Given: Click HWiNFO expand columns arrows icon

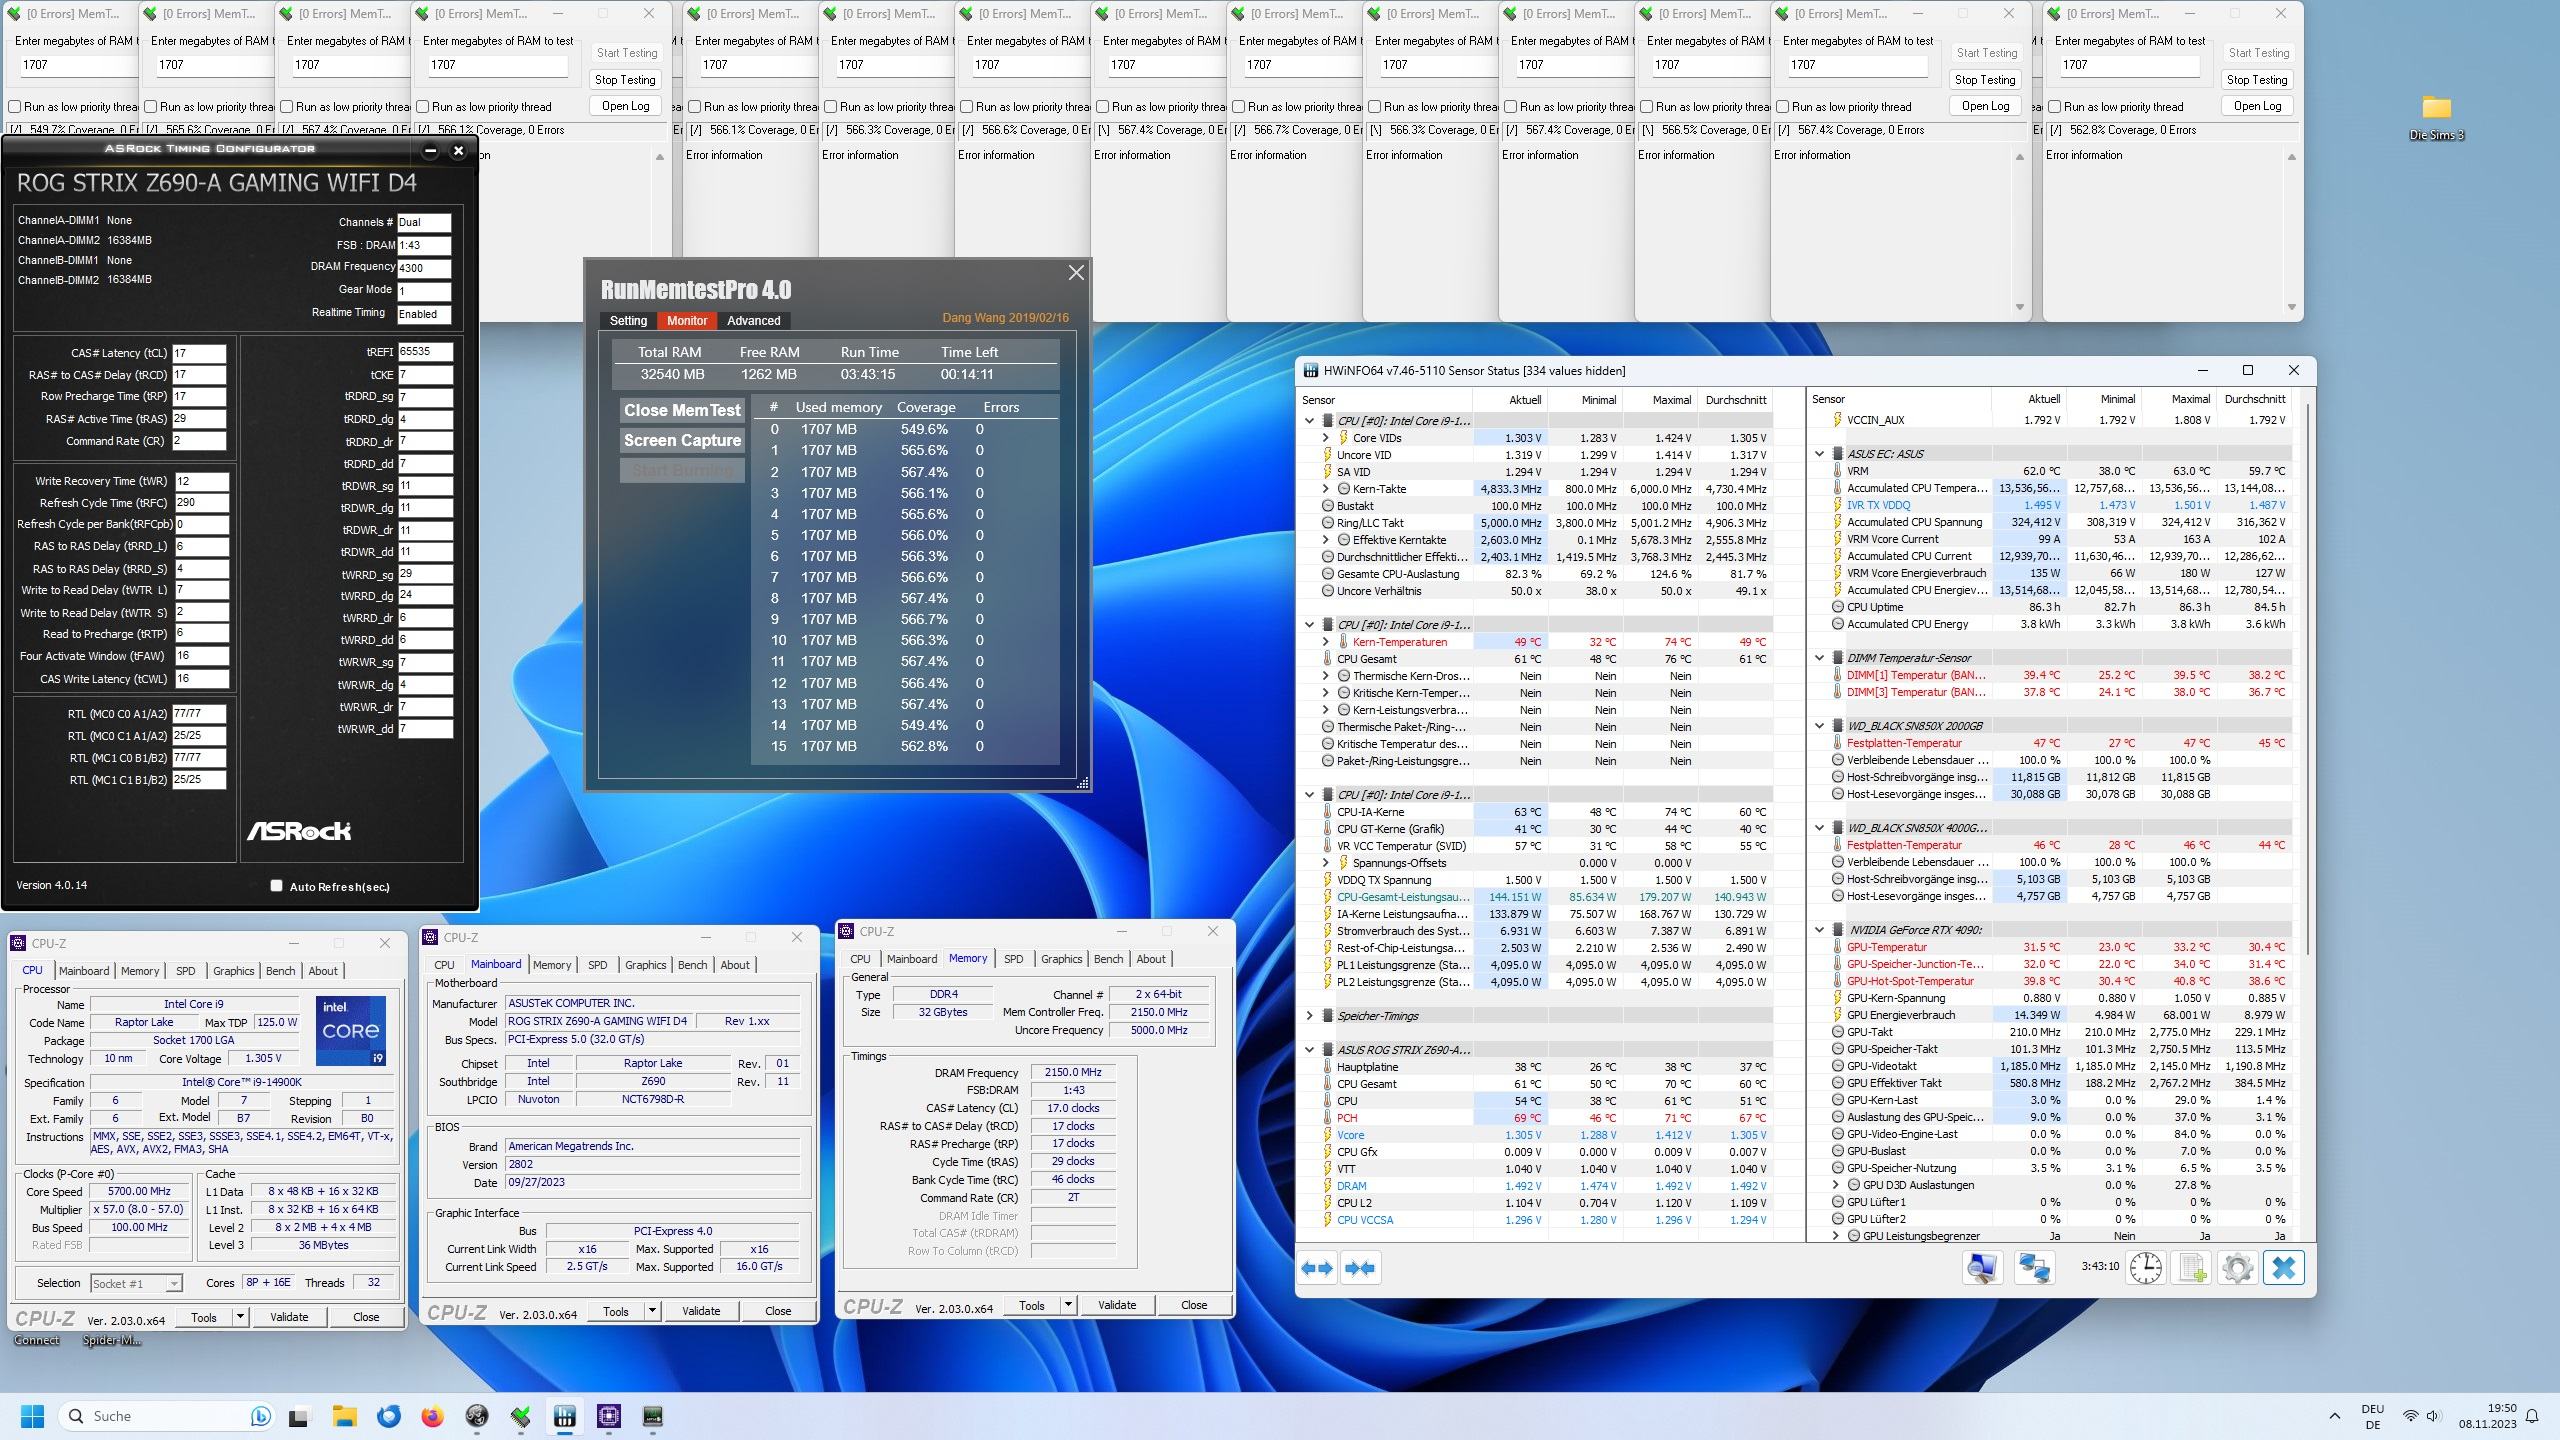Looking at the screenshot, I should (x=1317, y=1268).
